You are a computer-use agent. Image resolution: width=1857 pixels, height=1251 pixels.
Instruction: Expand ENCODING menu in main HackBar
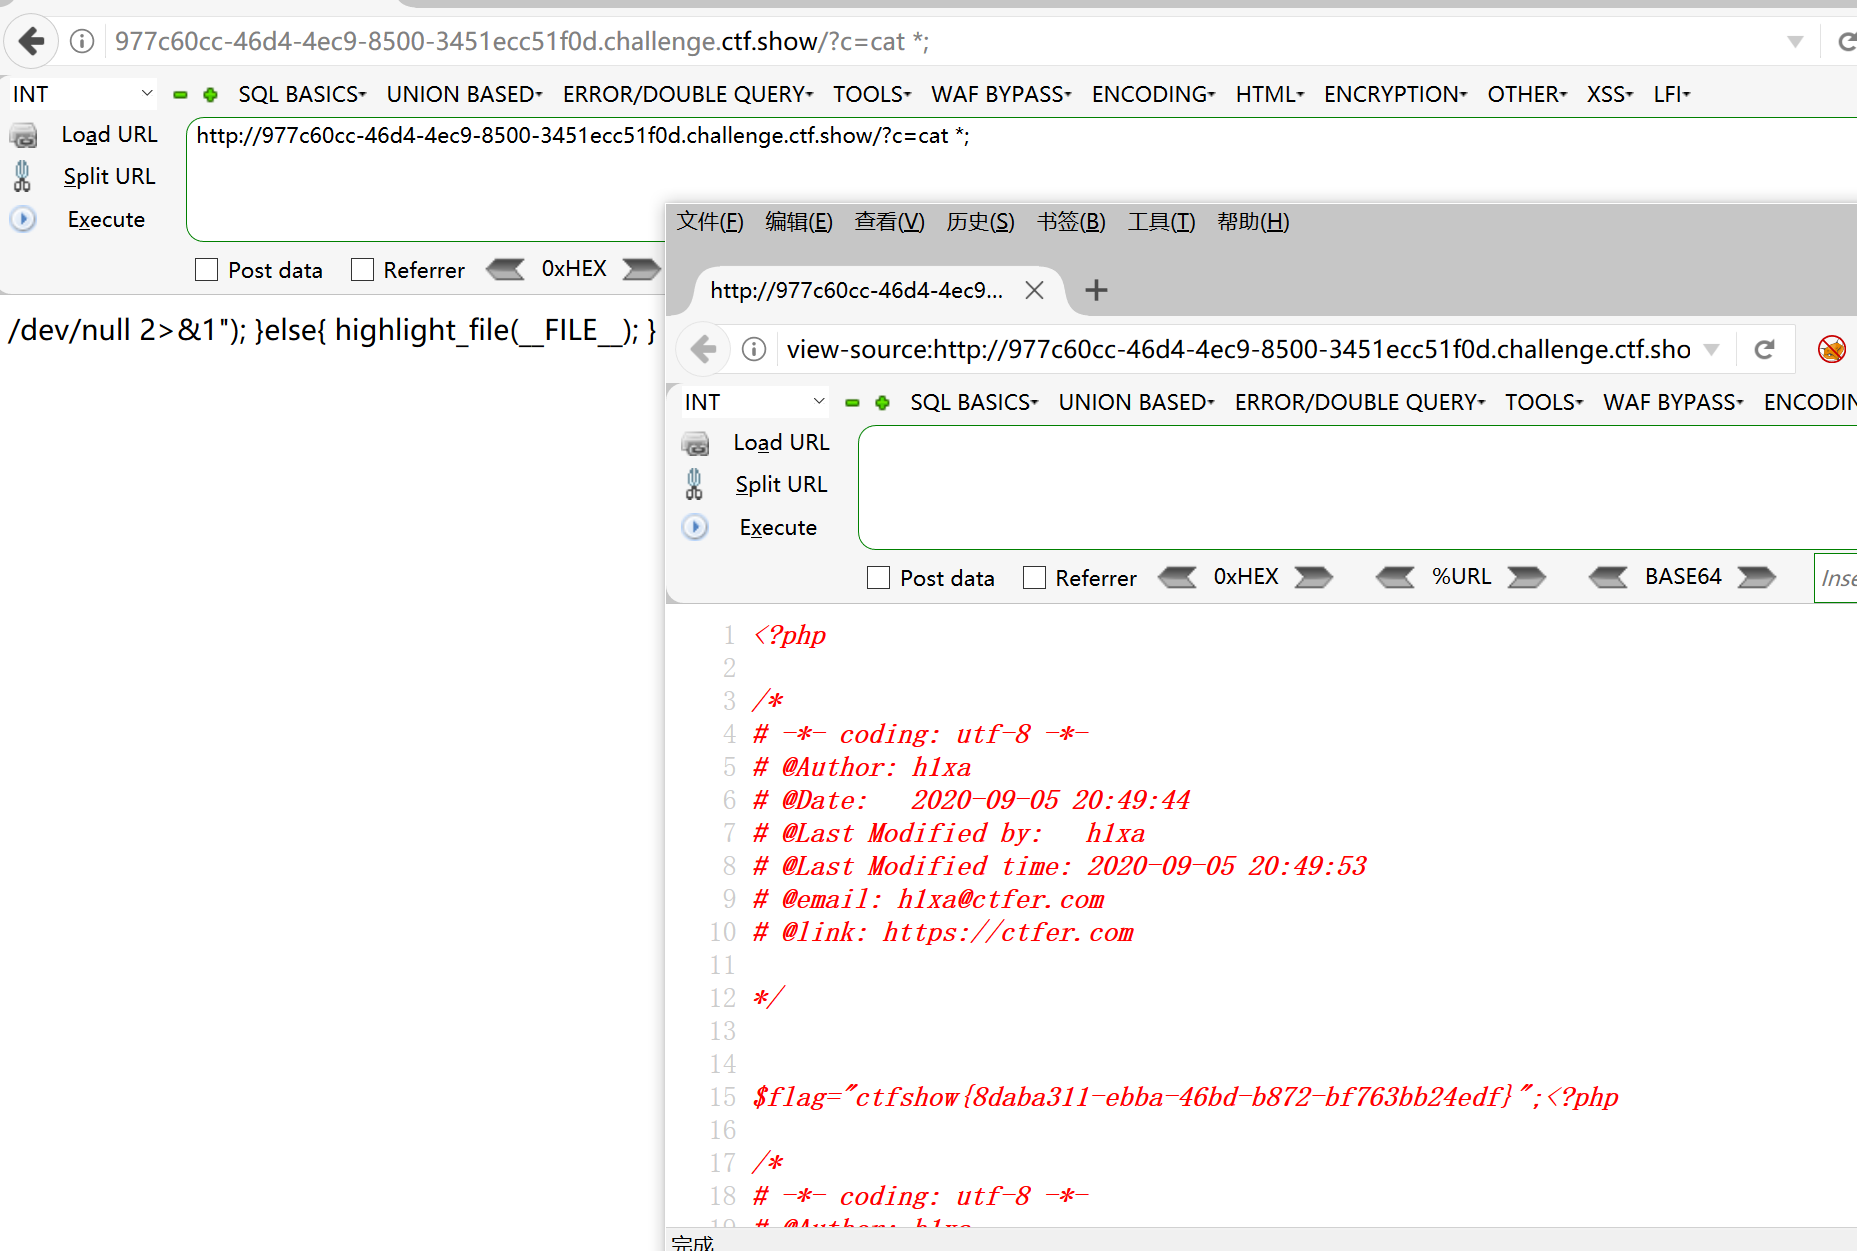[1153, 94]
